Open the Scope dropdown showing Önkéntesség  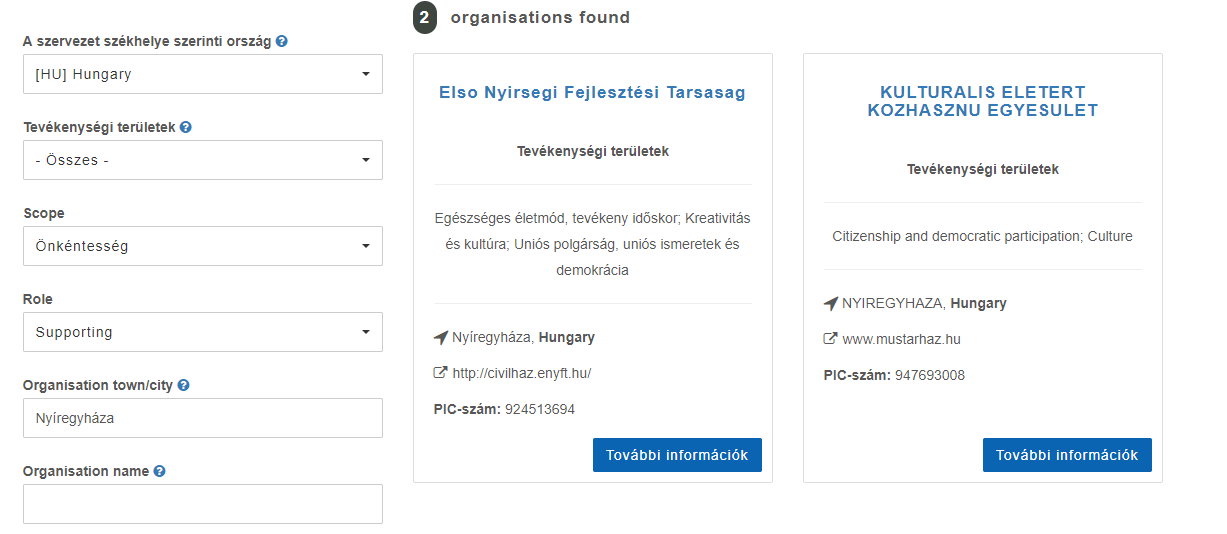(202, 246)
